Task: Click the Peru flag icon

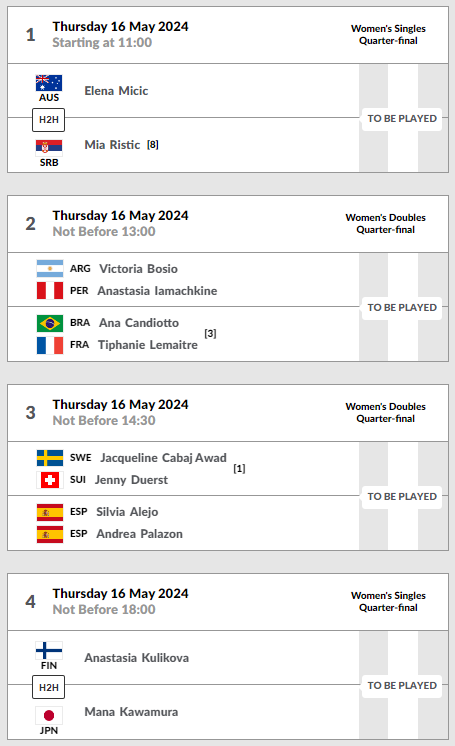Action: 50,291
